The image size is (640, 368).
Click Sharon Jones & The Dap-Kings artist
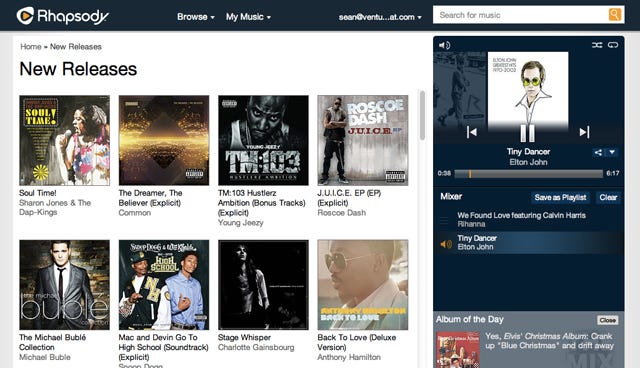55,208
